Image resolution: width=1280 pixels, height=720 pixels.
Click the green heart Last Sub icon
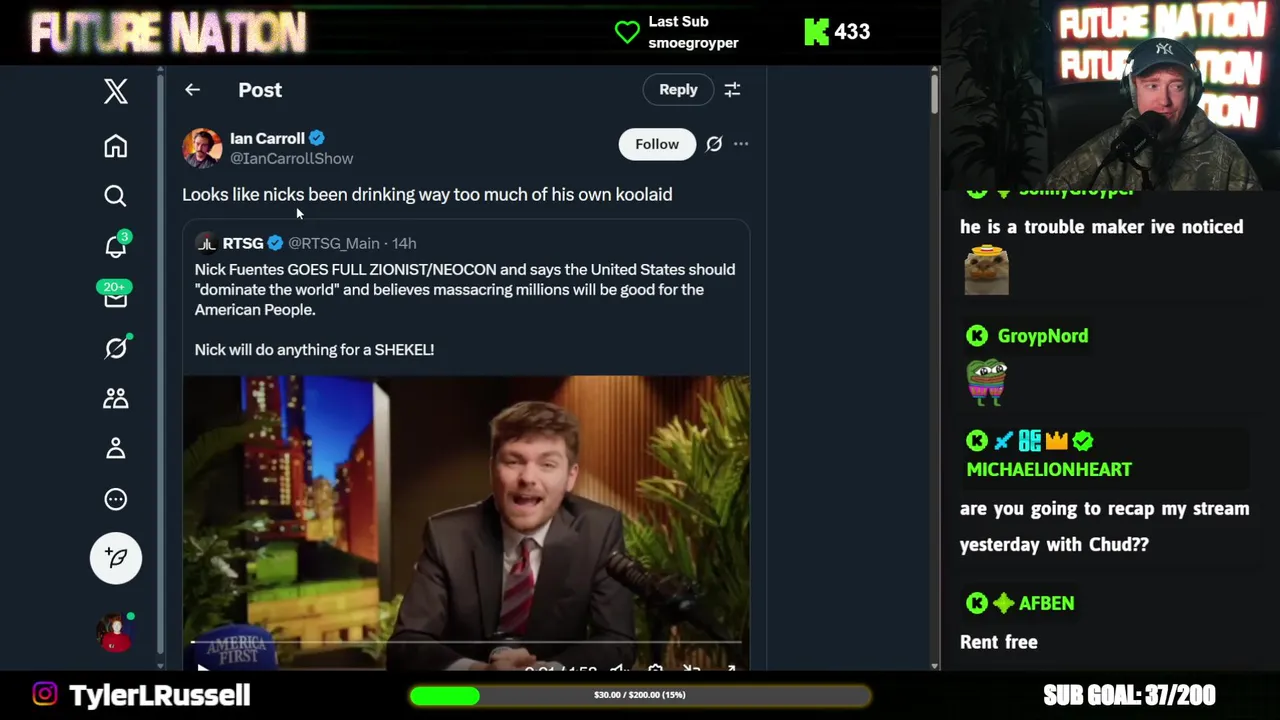point(627,32)
